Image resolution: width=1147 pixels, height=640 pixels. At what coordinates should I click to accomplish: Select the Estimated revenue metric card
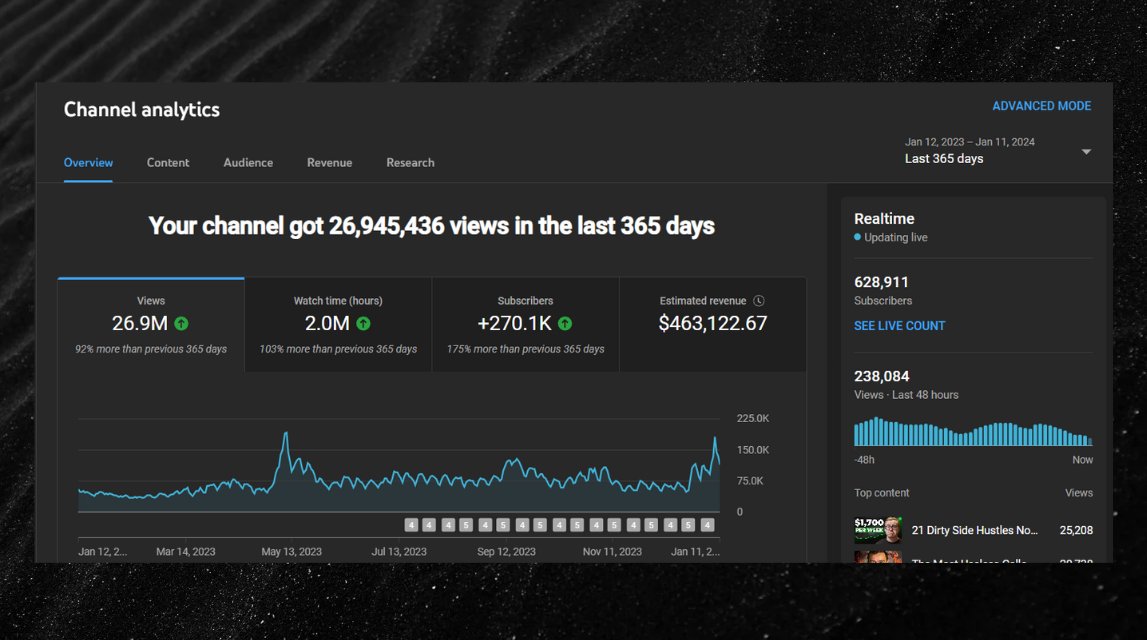[x=712, y=325]
